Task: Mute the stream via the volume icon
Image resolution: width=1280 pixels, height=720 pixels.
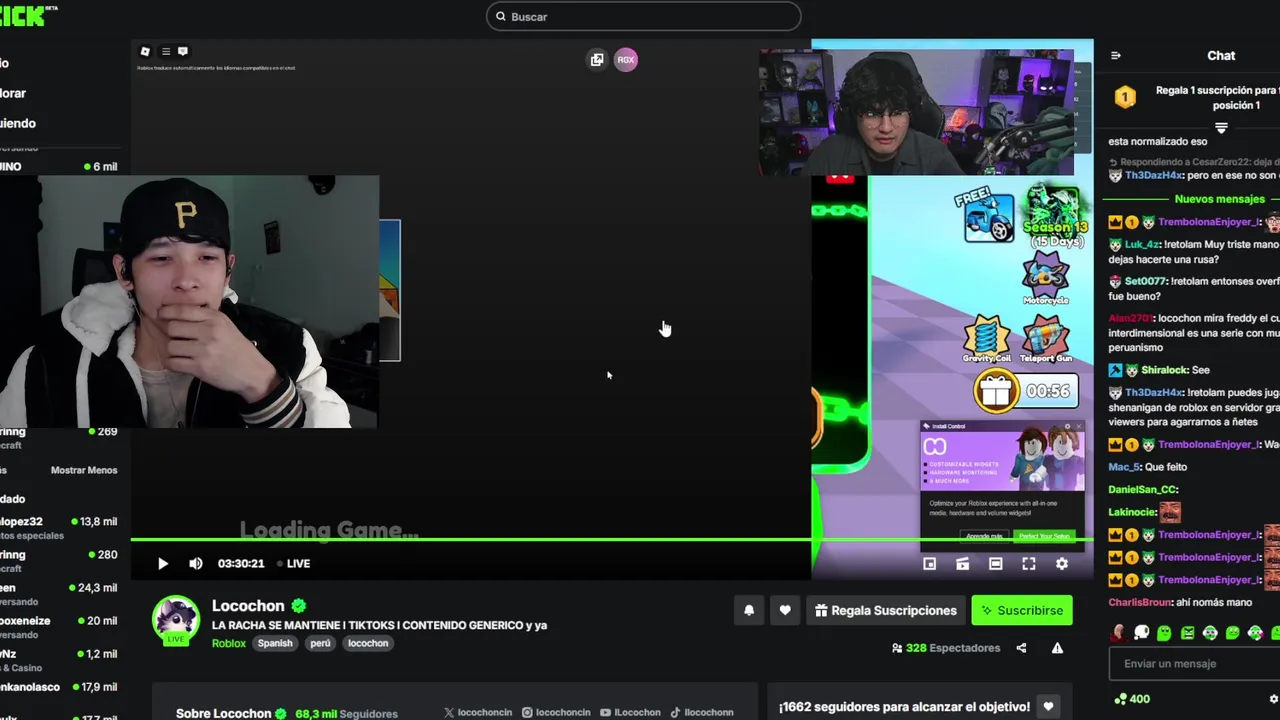Action: coord(196,563)
